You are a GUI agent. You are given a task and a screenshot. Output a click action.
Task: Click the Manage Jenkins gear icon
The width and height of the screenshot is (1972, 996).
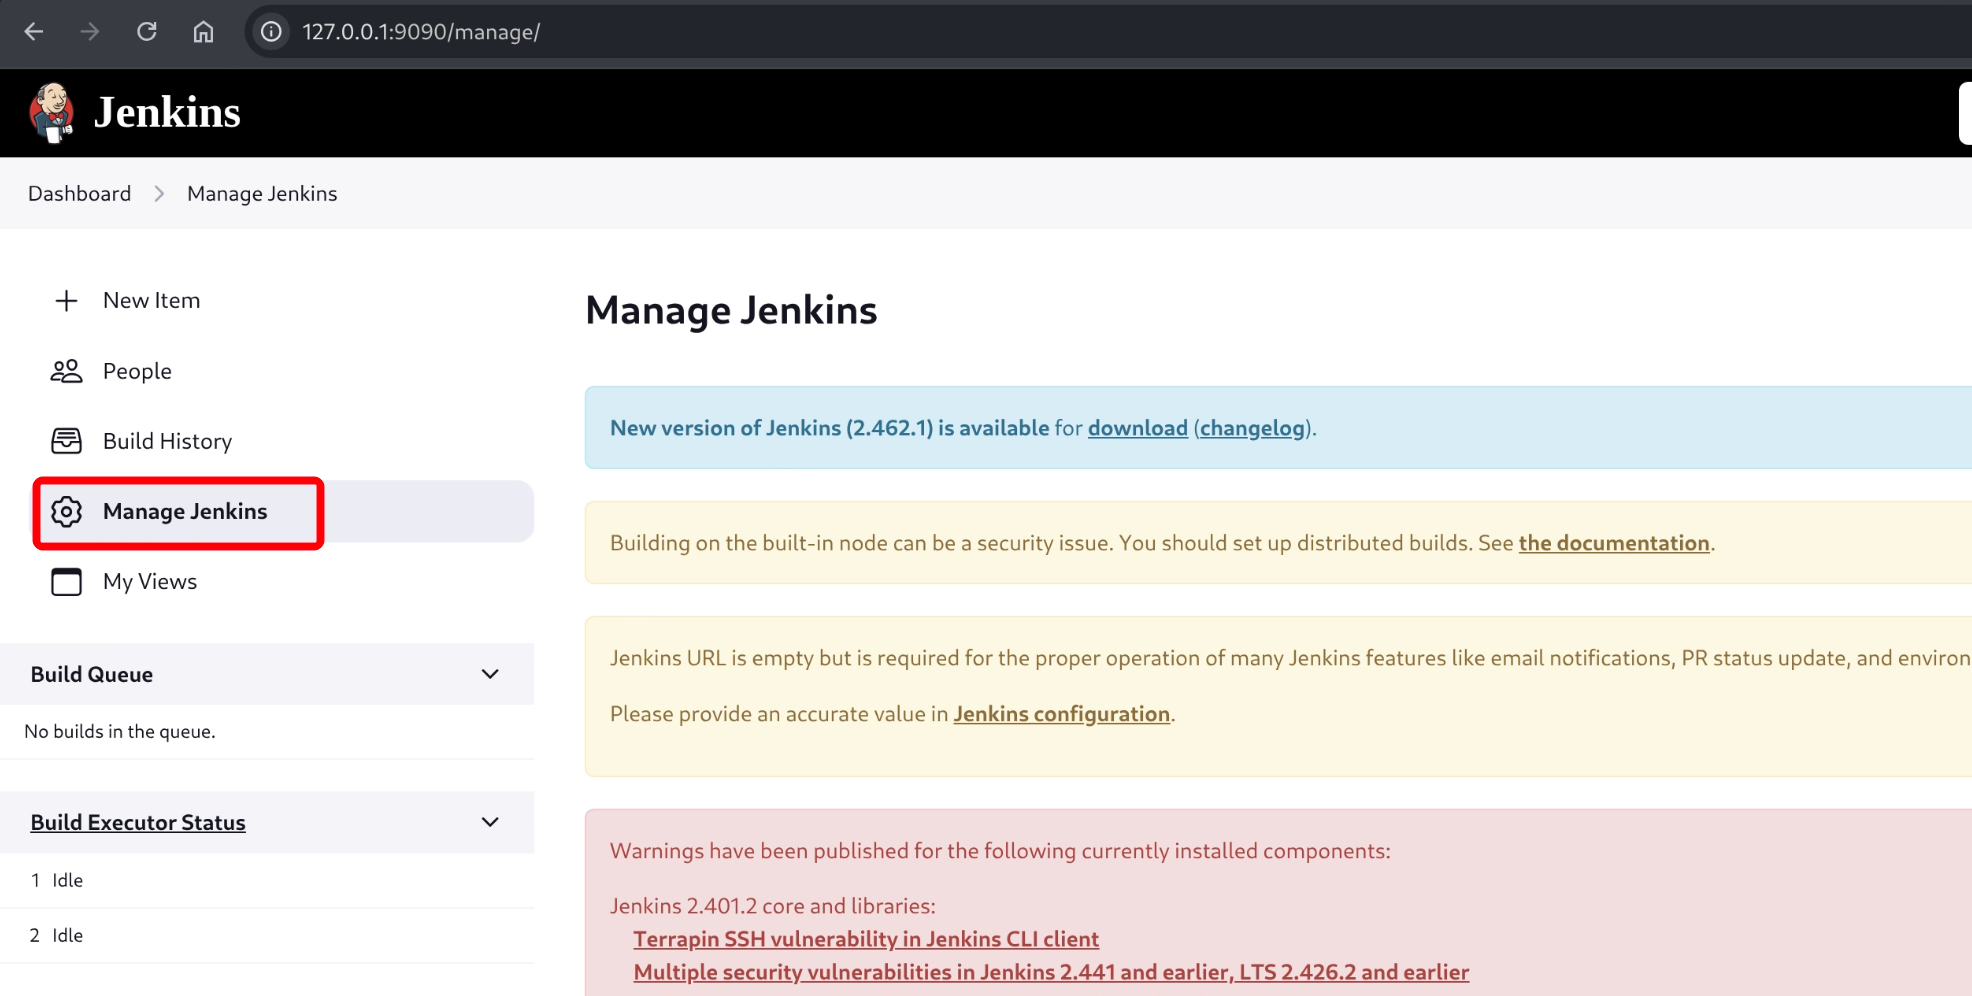coord(66,512)
